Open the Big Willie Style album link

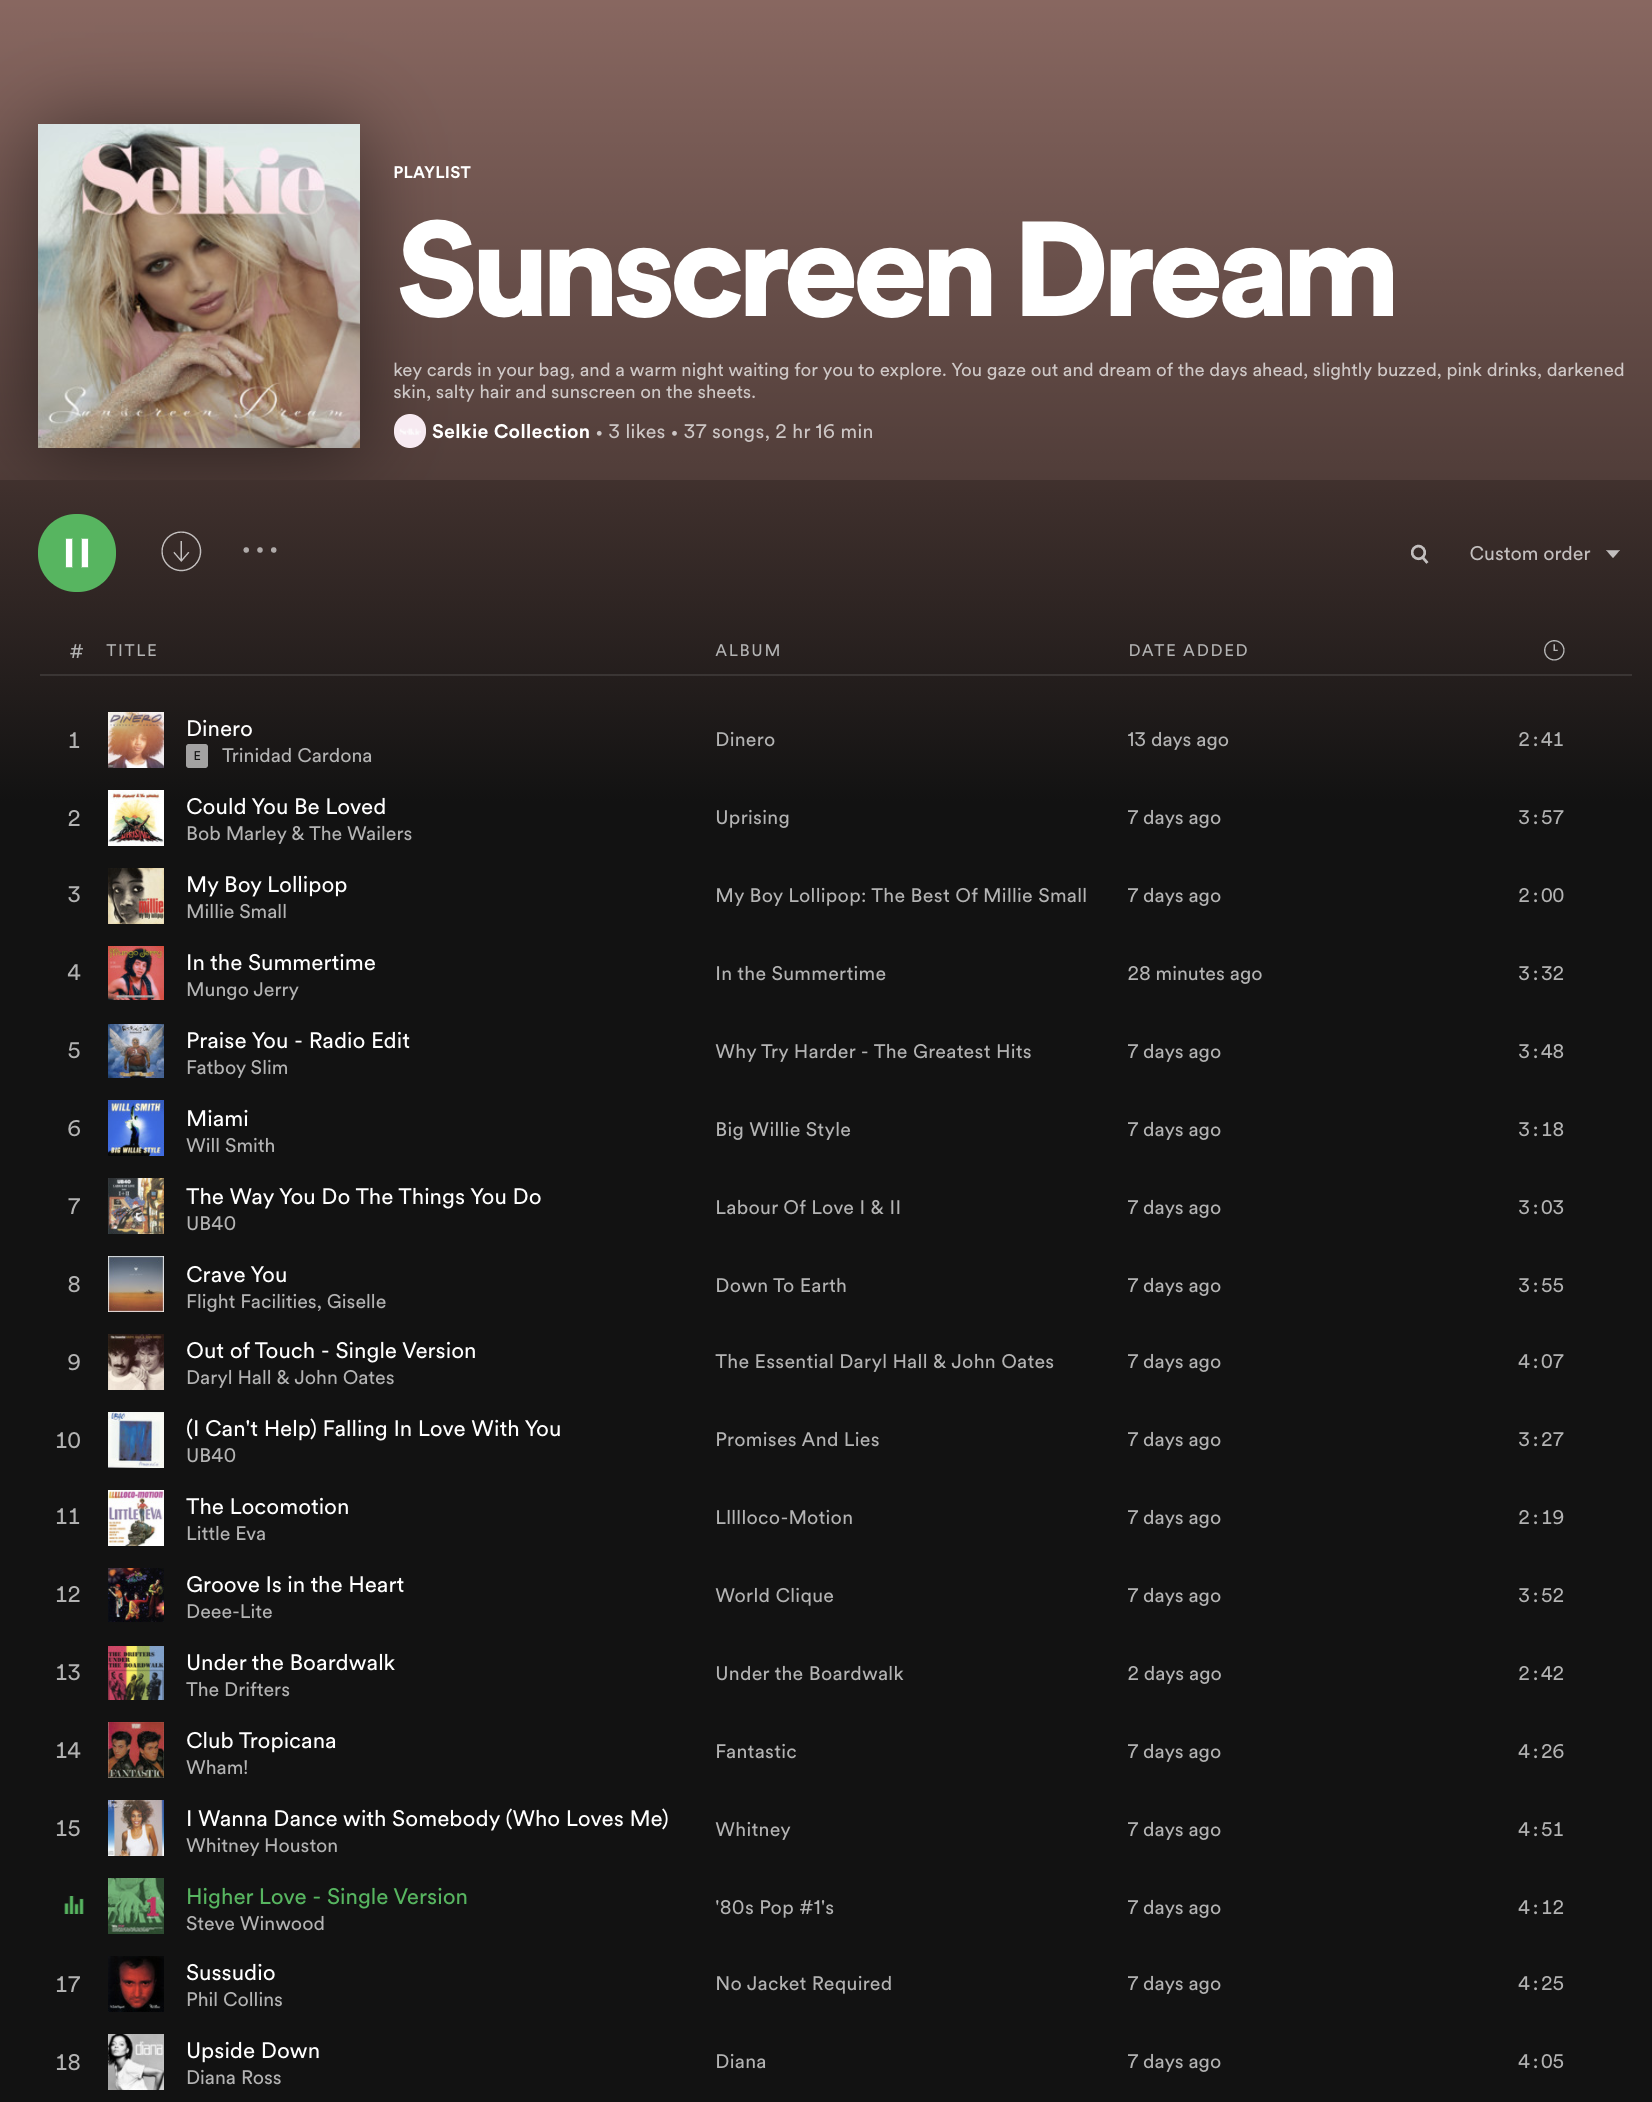pyautogui.click(x=782, y=1129)
